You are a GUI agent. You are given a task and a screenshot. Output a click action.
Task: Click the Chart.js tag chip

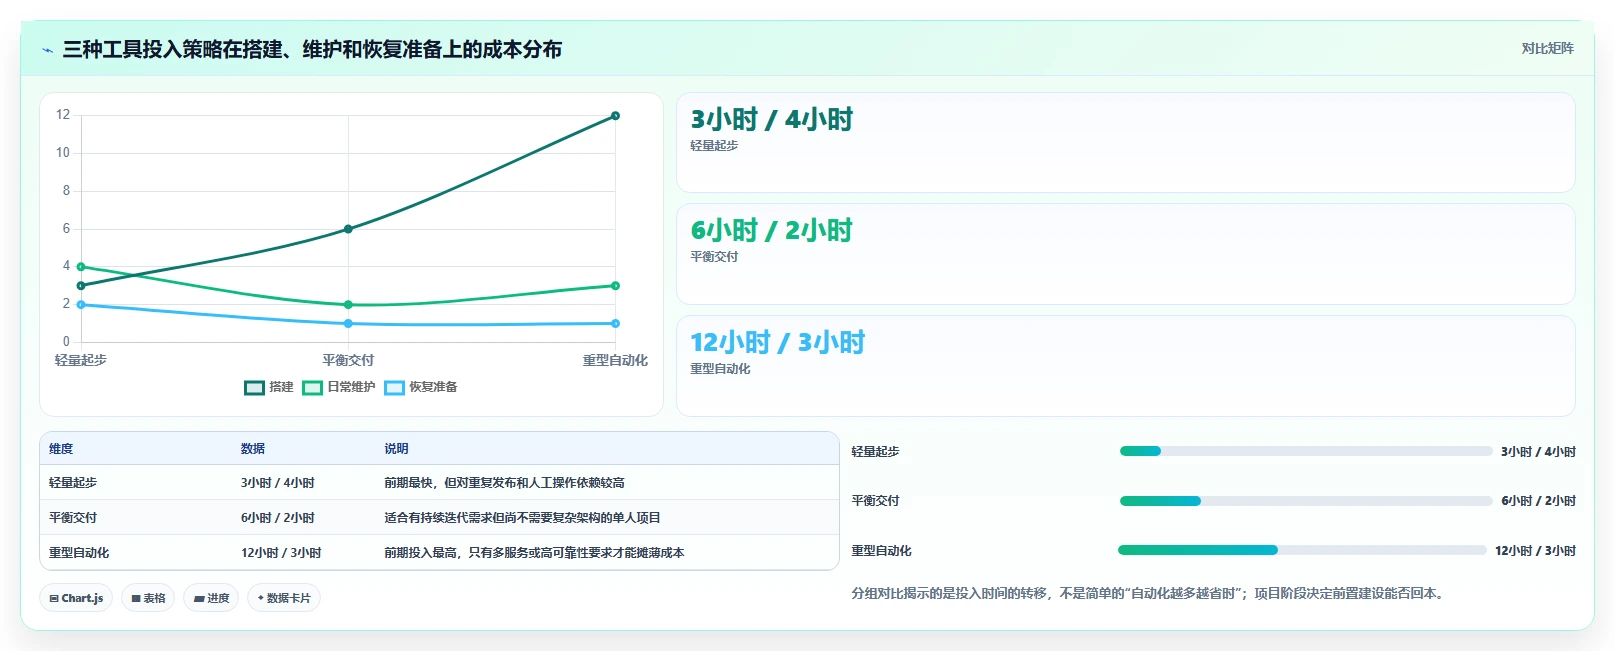point(76,598)
